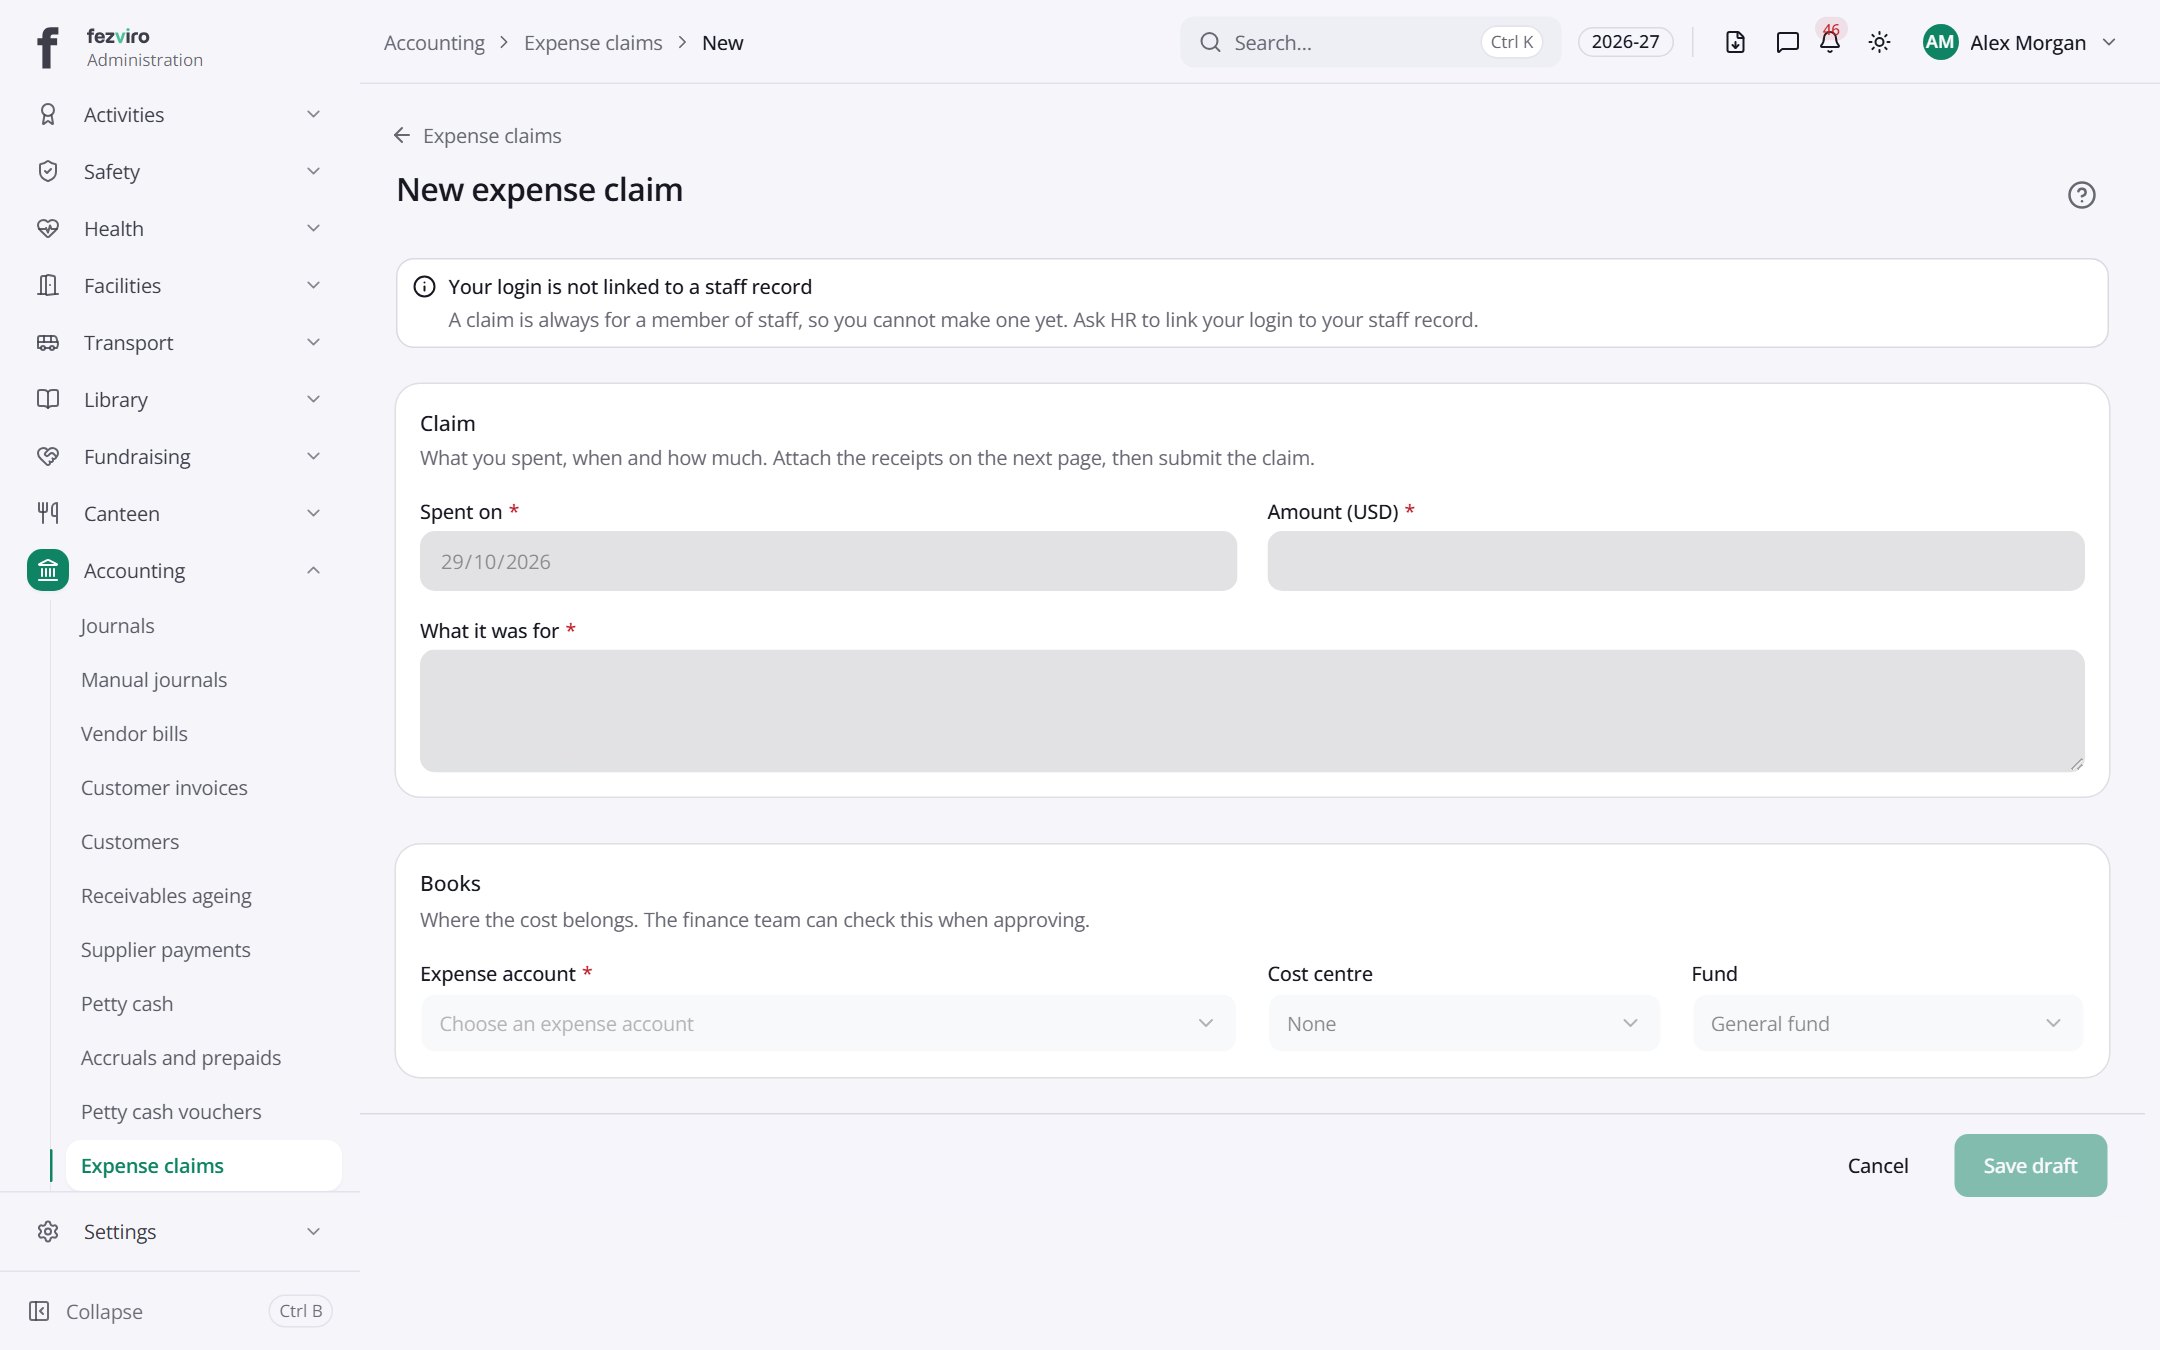Open Journals in the sidebar

point(117,625)
